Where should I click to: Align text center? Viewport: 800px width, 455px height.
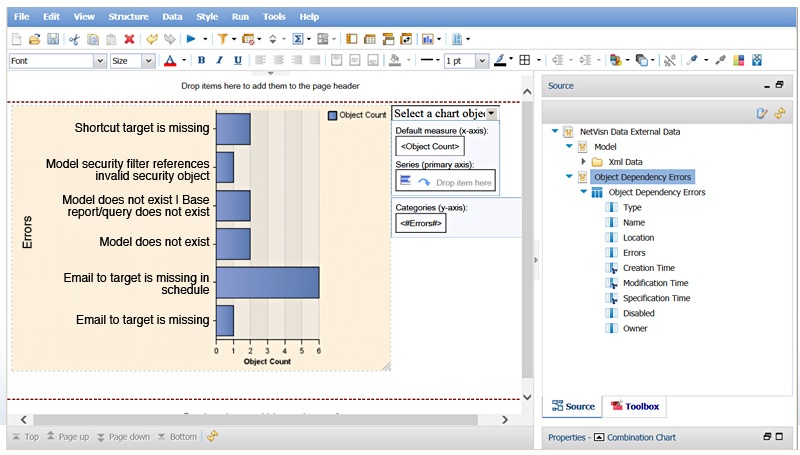[x=279, y=61]
